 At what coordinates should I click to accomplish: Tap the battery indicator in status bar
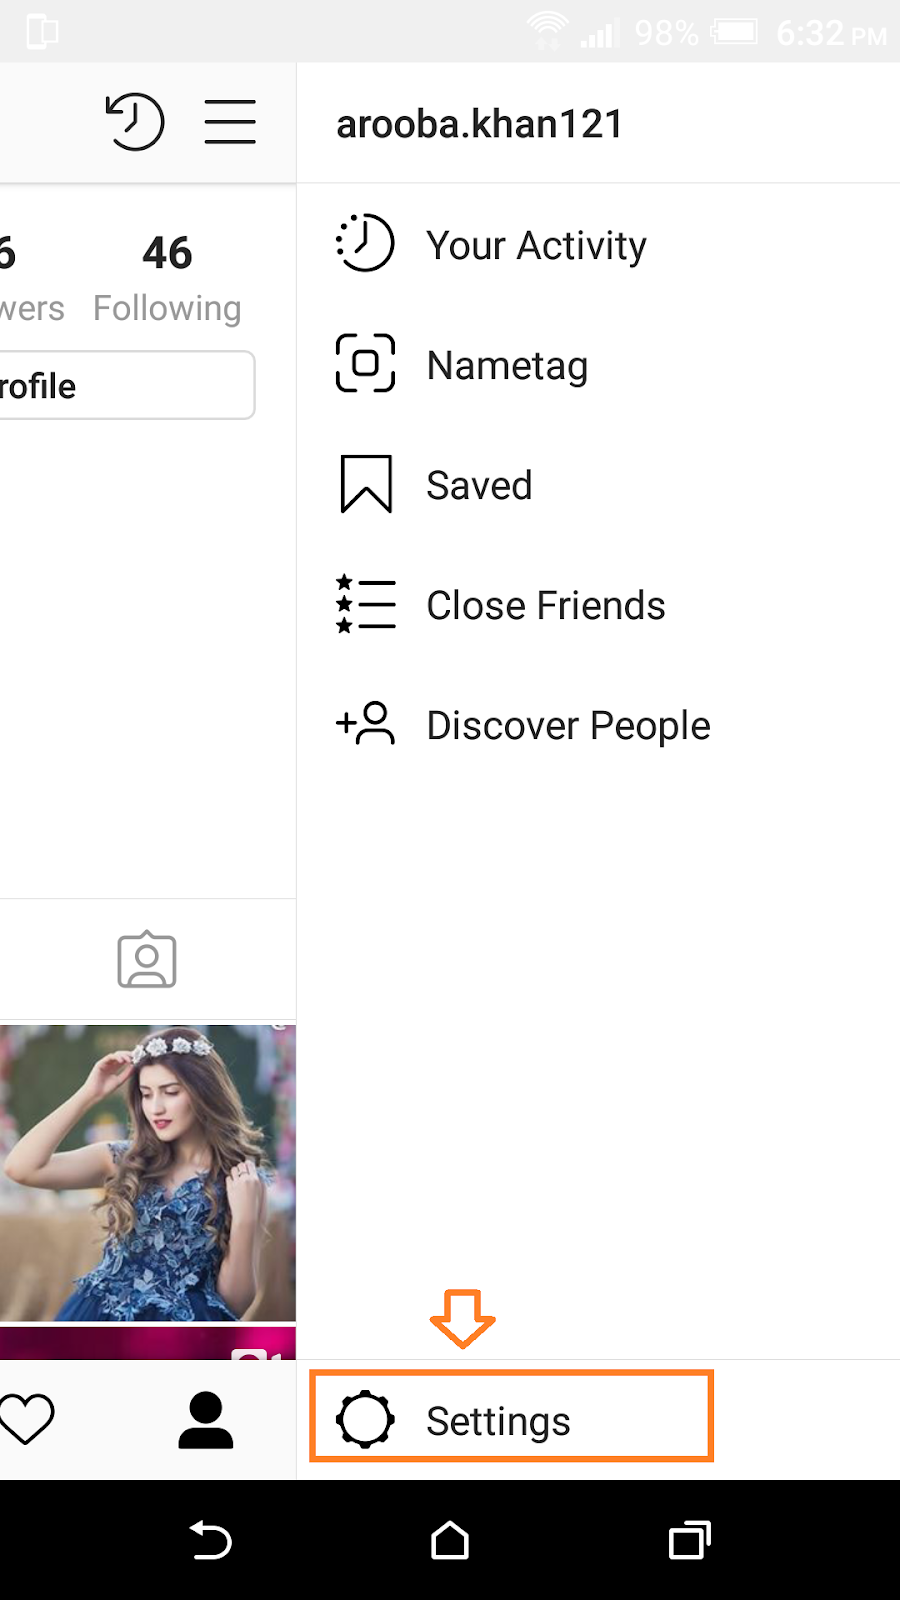tap(735, 32)
